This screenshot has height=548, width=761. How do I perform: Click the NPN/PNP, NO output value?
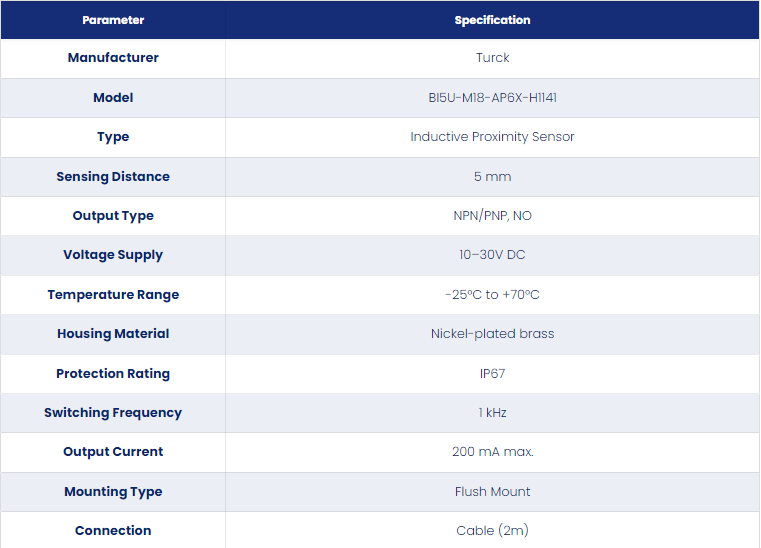click(x=492, y=216)
